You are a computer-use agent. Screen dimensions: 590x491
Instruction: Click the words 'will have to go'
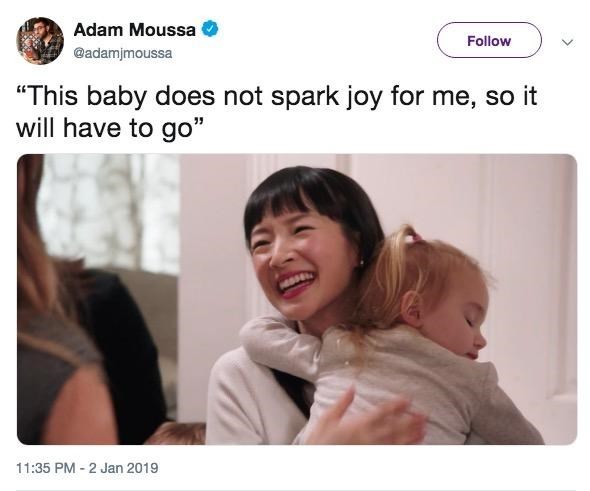[x=104, y=128]
